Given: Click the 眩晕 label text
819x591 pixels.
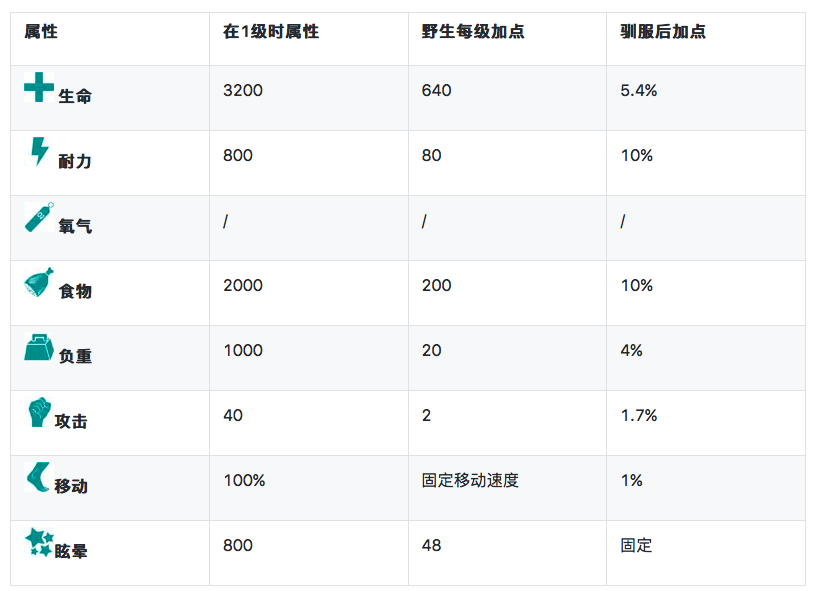Looking at the screenshot, I should pos(72,551).
